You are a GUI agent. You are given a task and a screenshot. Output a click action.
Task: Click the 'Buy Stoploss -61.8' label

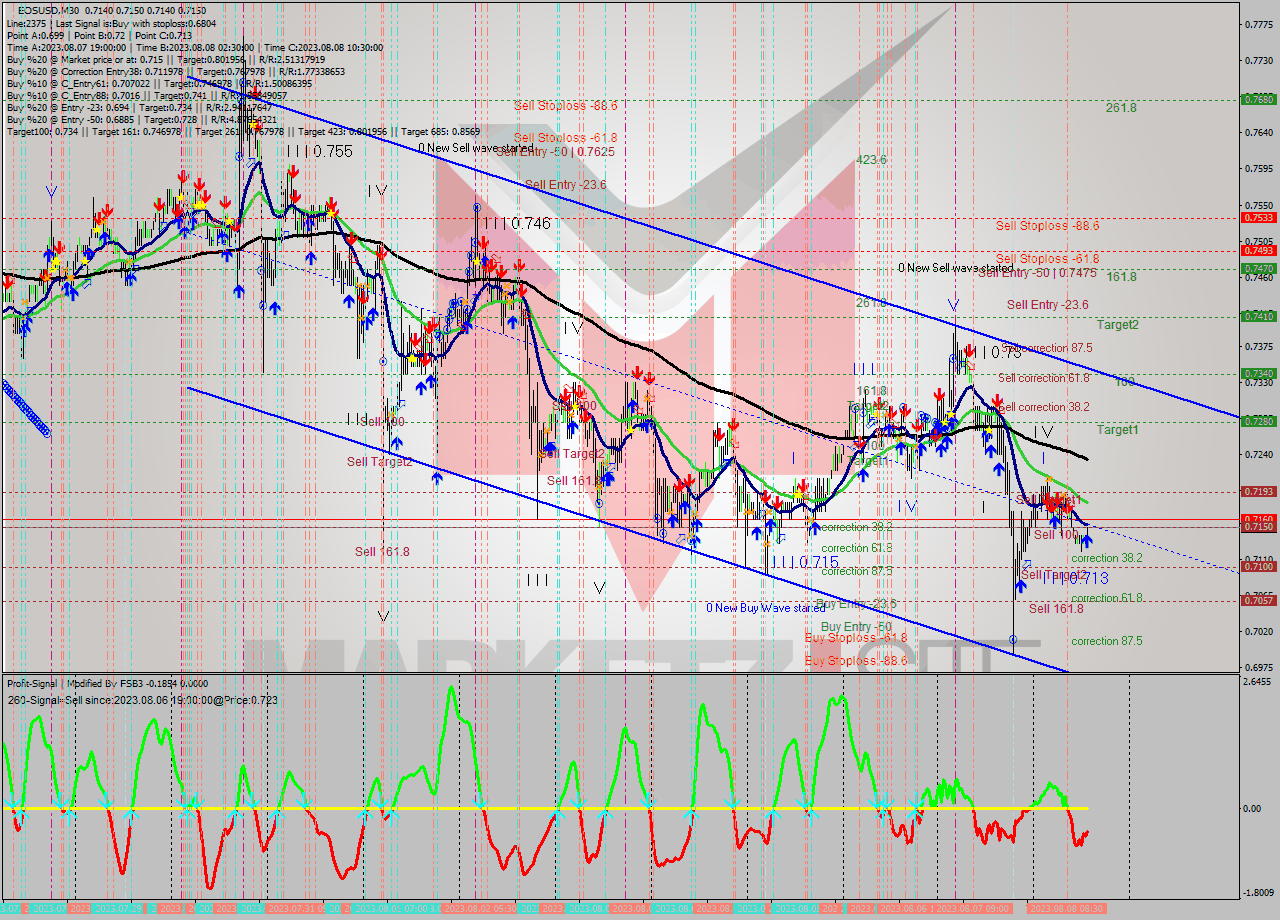(x=856, y=637)
